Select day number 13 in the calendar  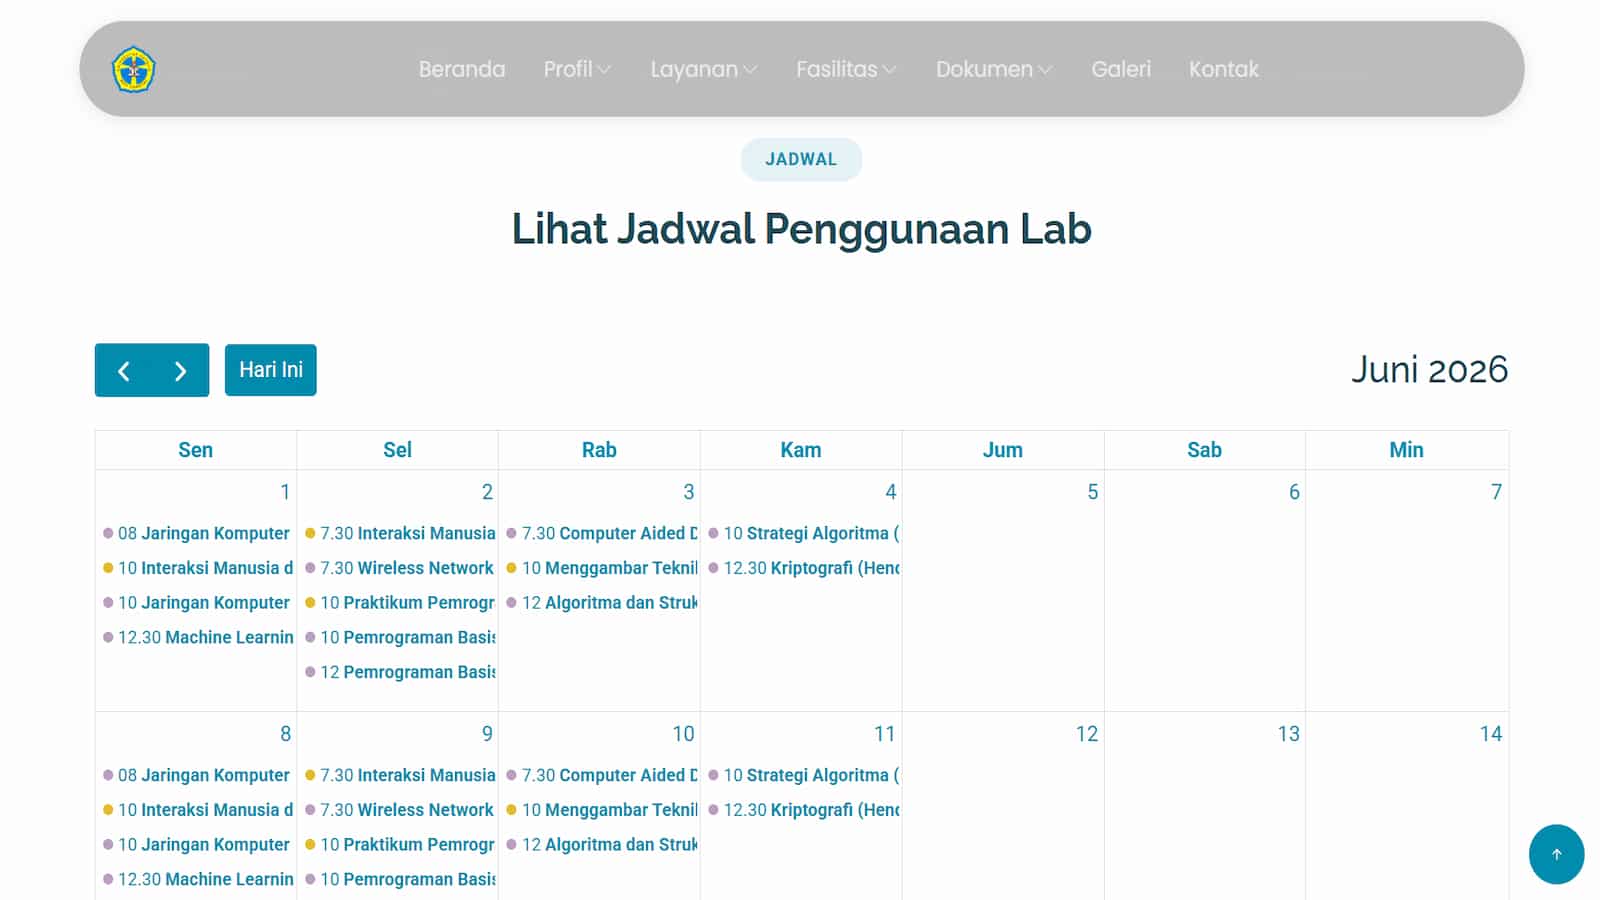click(x=1289, y=734)
